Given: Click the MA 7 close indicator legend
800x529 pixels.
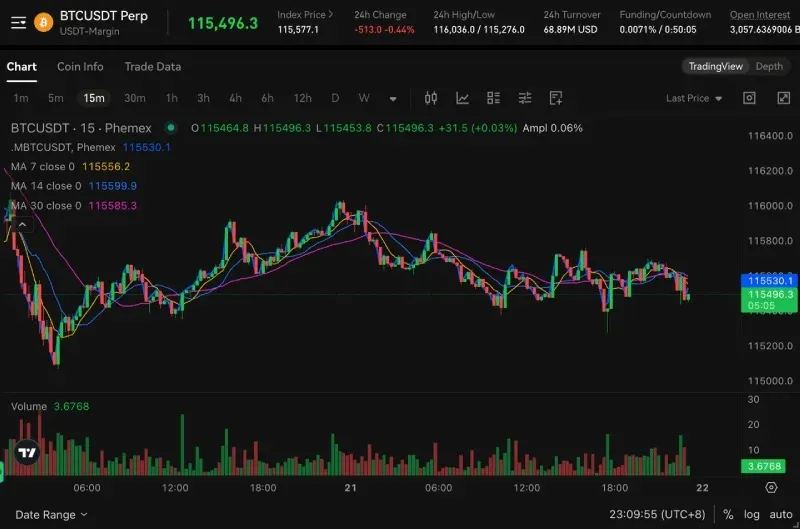Looking at the screenshot, I should [70, 167].
